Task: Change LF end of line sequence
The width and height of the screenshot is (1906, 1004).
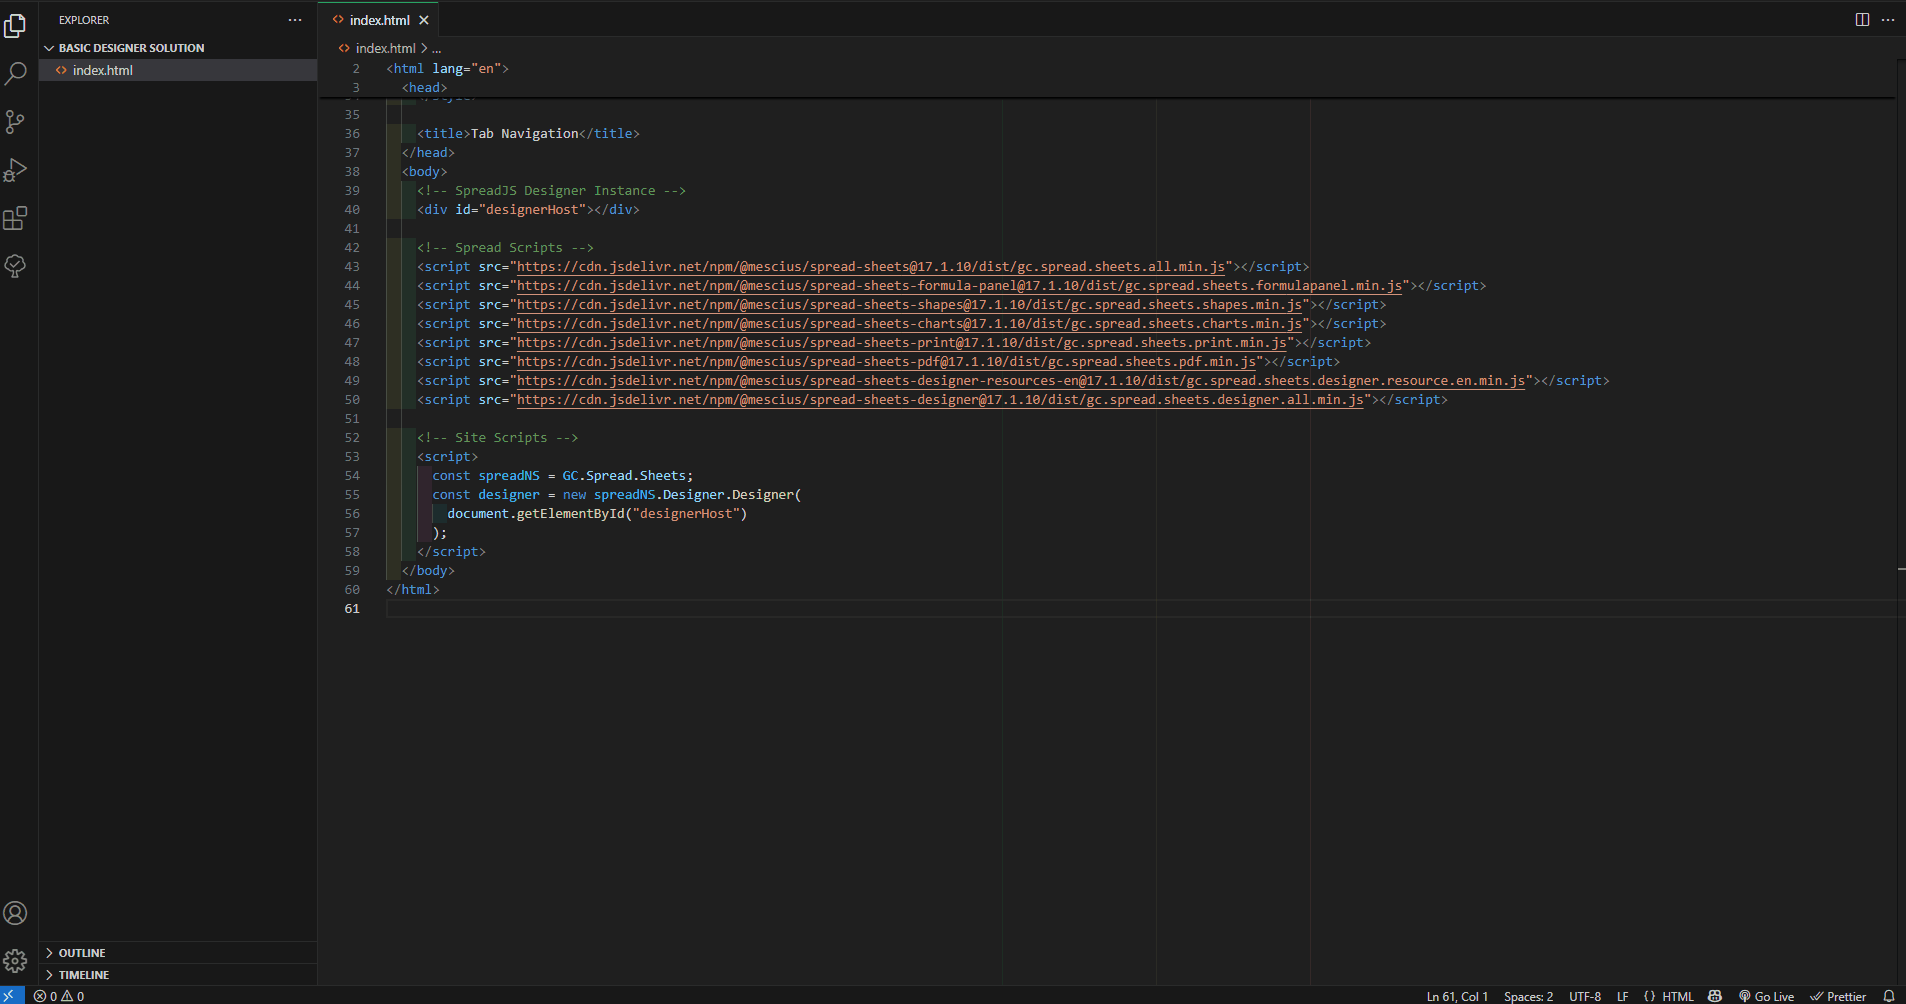Action: point(1622,996)
